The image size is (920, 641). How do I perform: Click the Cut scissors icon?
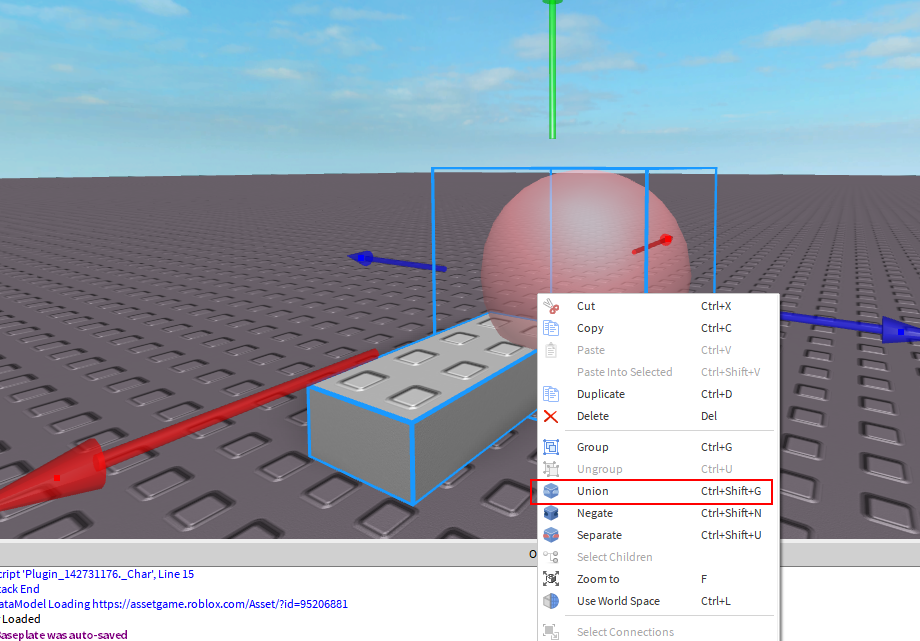coord(550,306)
